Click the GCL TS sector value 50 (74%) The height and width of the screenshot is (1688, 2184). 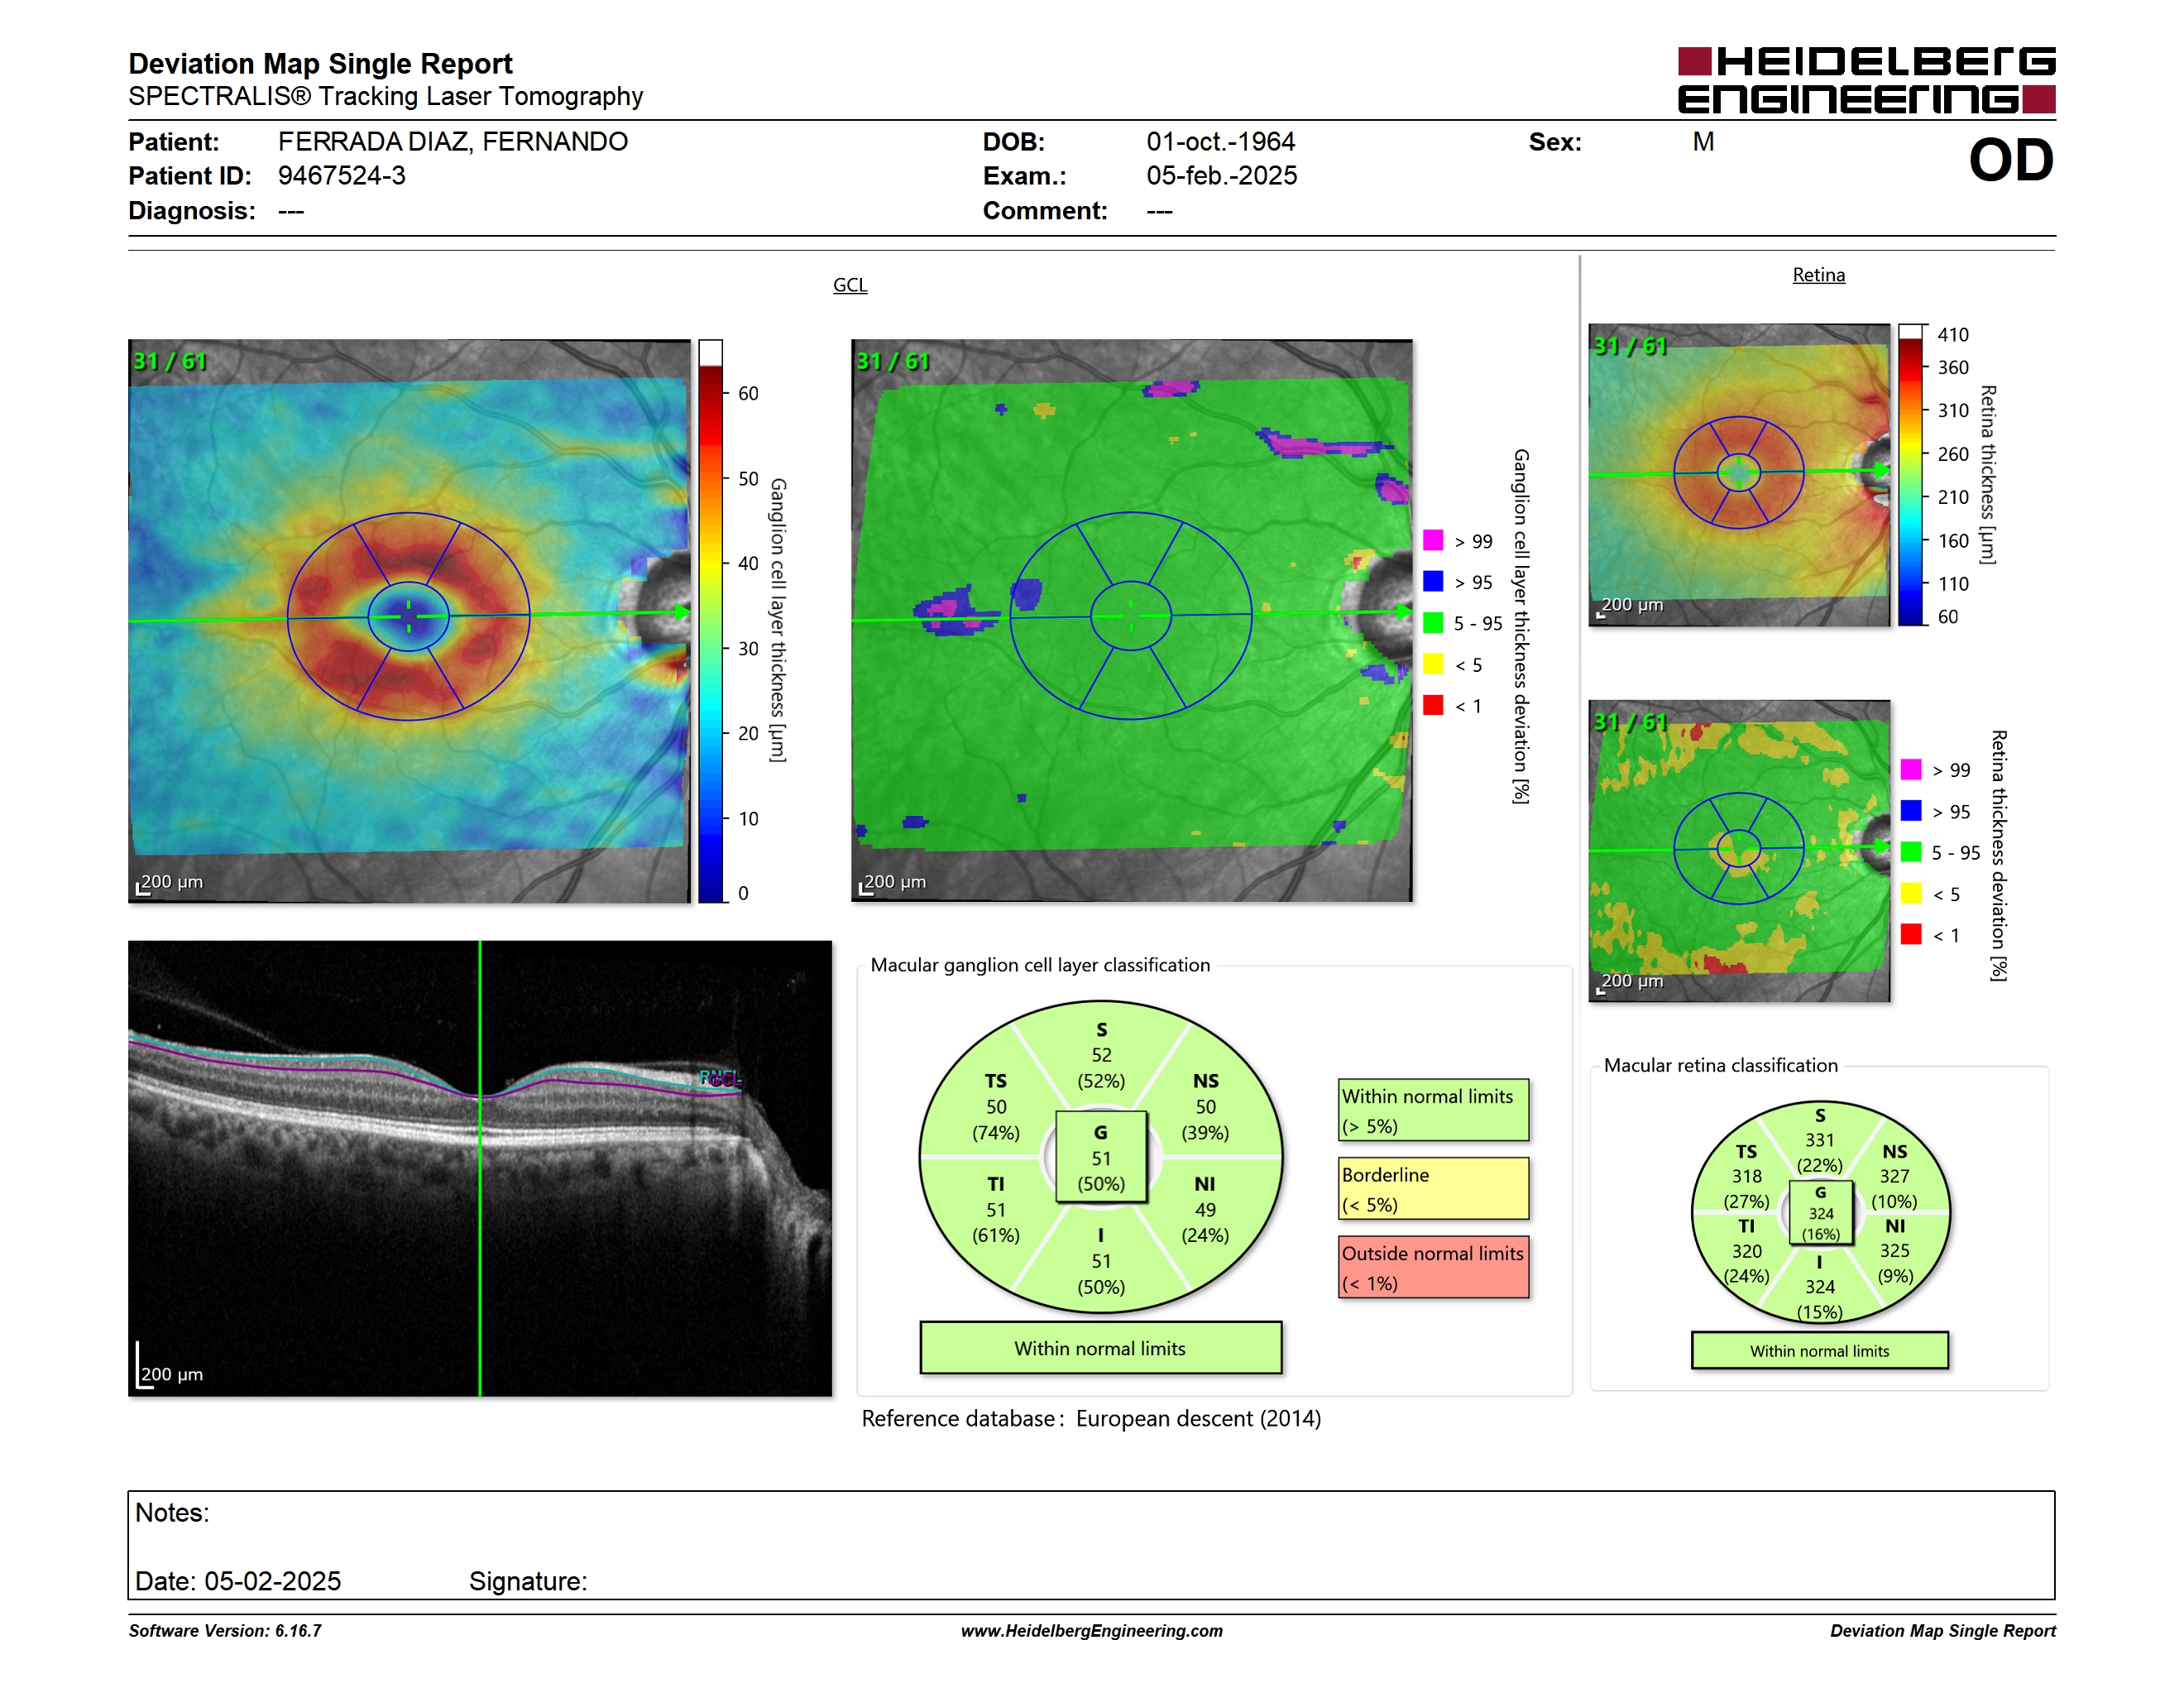pyautogui.click(x=996, y=1107)
